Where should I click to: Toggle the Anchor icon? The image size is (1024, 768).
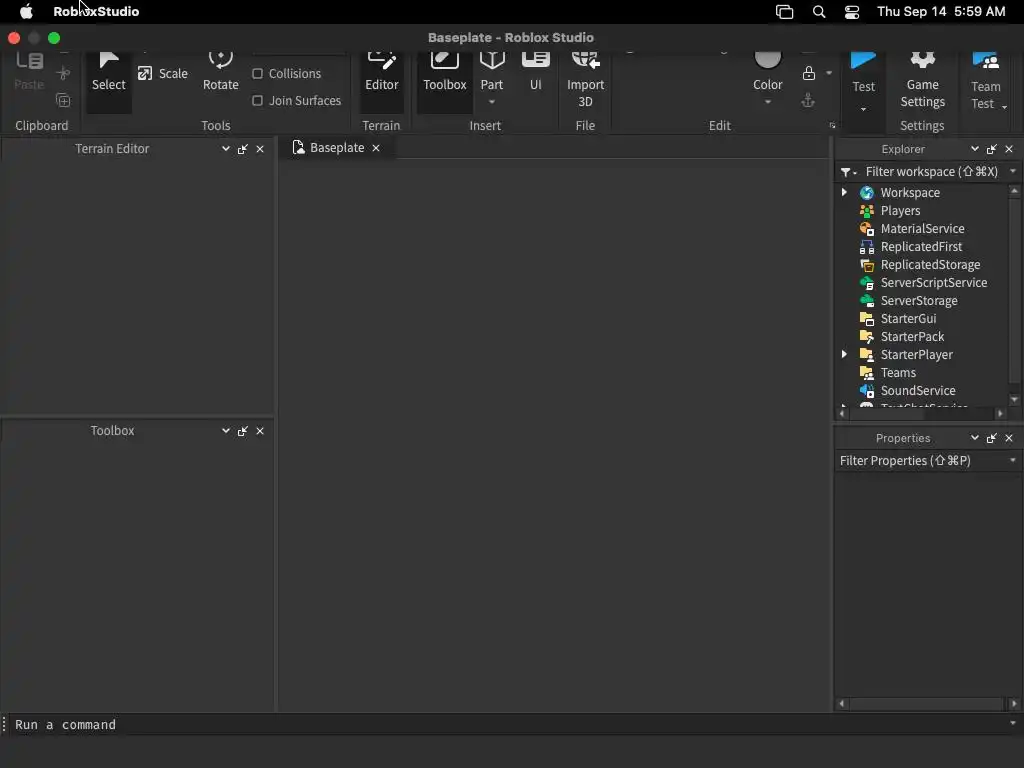click(x=808, y=101)
